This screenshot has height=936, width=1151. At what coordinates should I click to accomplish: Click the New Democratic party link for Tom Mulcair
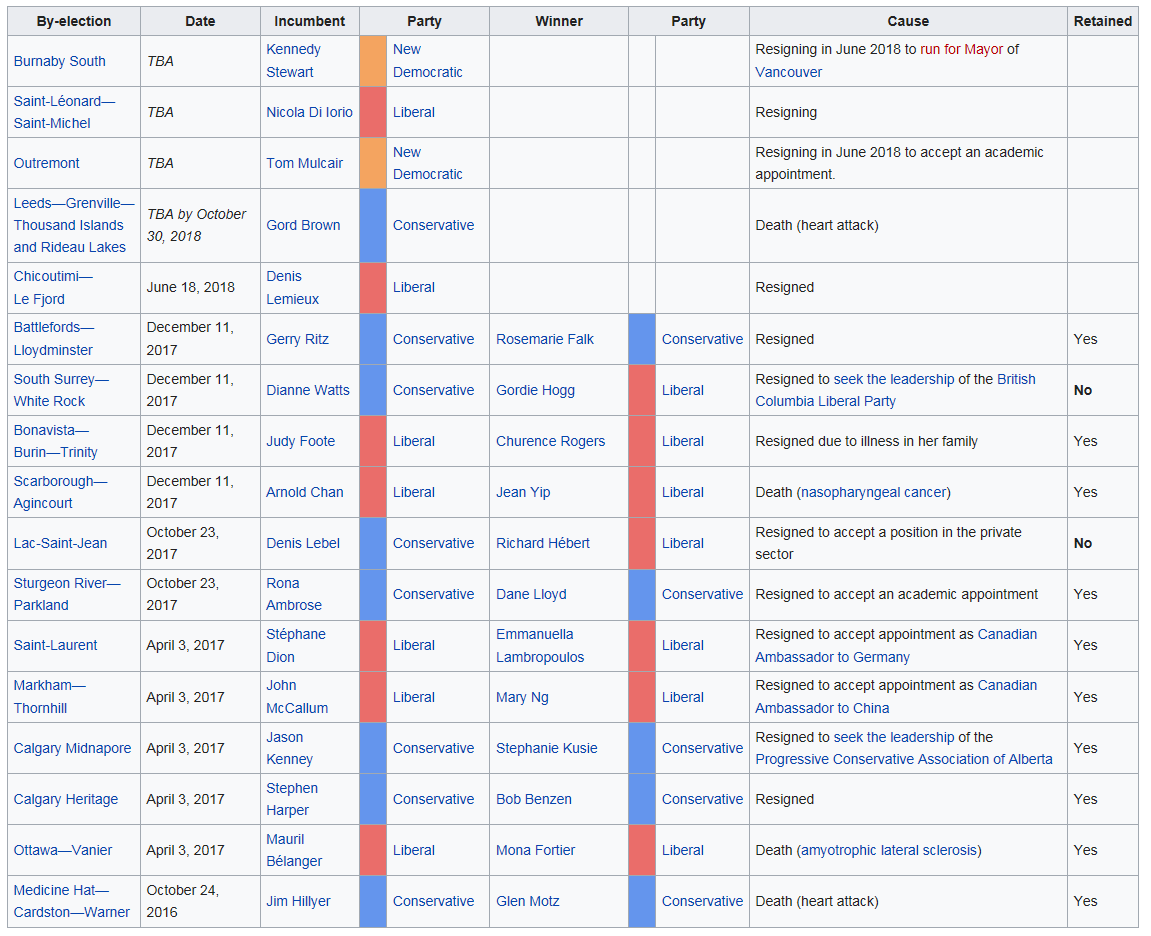[x=427, y=163]
